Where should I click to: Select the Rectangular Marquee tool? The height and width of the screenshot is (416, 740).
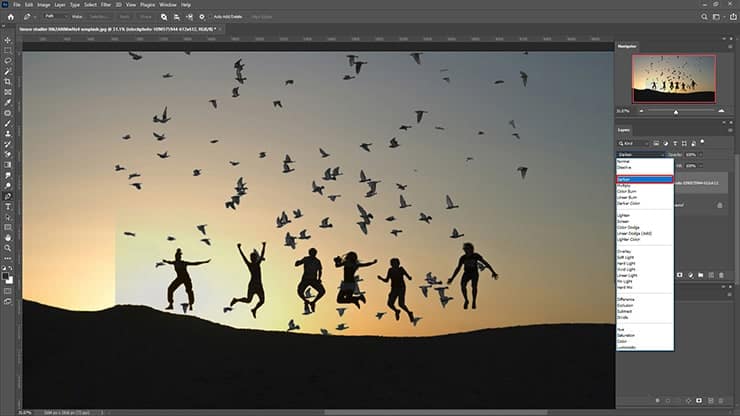coord(8,50)
